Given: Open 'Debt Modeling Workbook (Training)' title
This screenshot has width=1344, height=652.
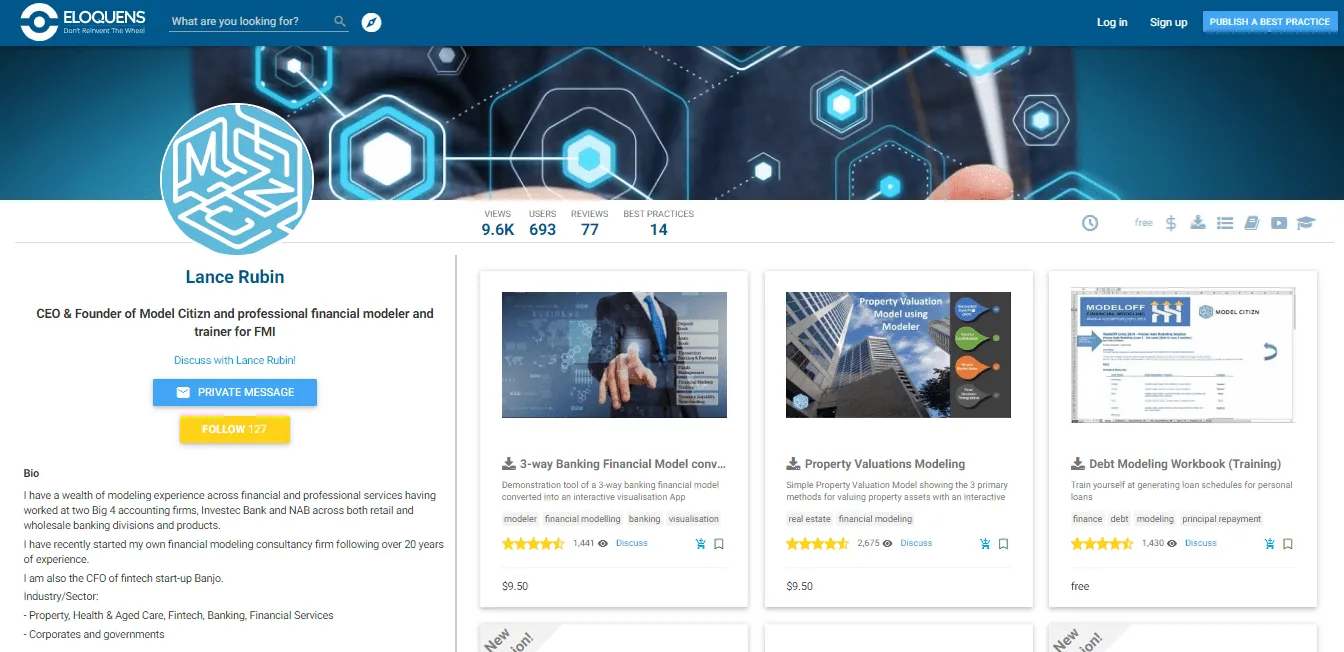Looking at the screenshot, I should tap(1185, 464).
